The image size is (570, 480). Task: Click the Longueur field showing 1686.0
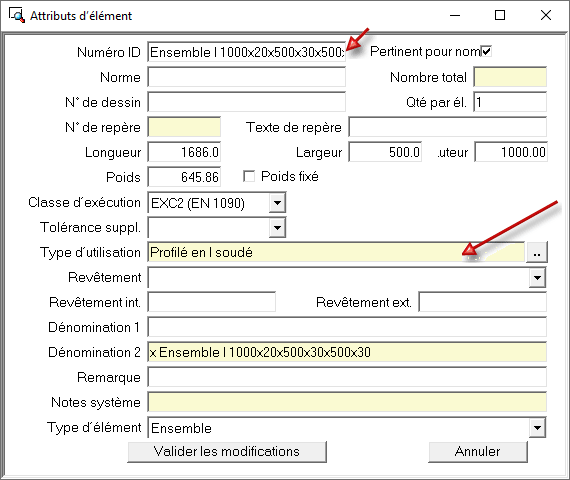point(184,152)
